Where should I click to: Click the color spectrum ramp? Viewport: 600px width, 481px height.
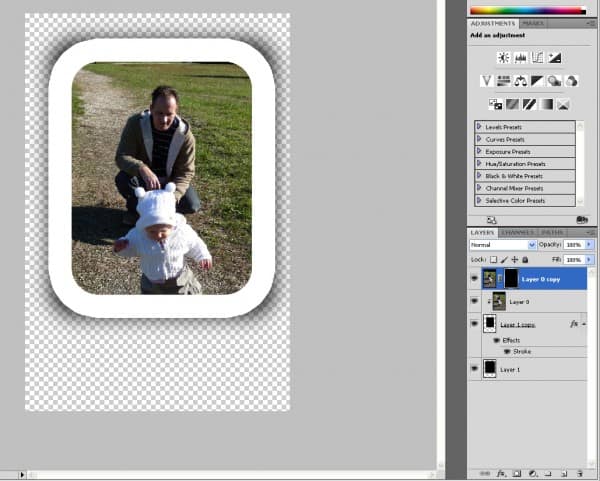[x=527, y=9]
